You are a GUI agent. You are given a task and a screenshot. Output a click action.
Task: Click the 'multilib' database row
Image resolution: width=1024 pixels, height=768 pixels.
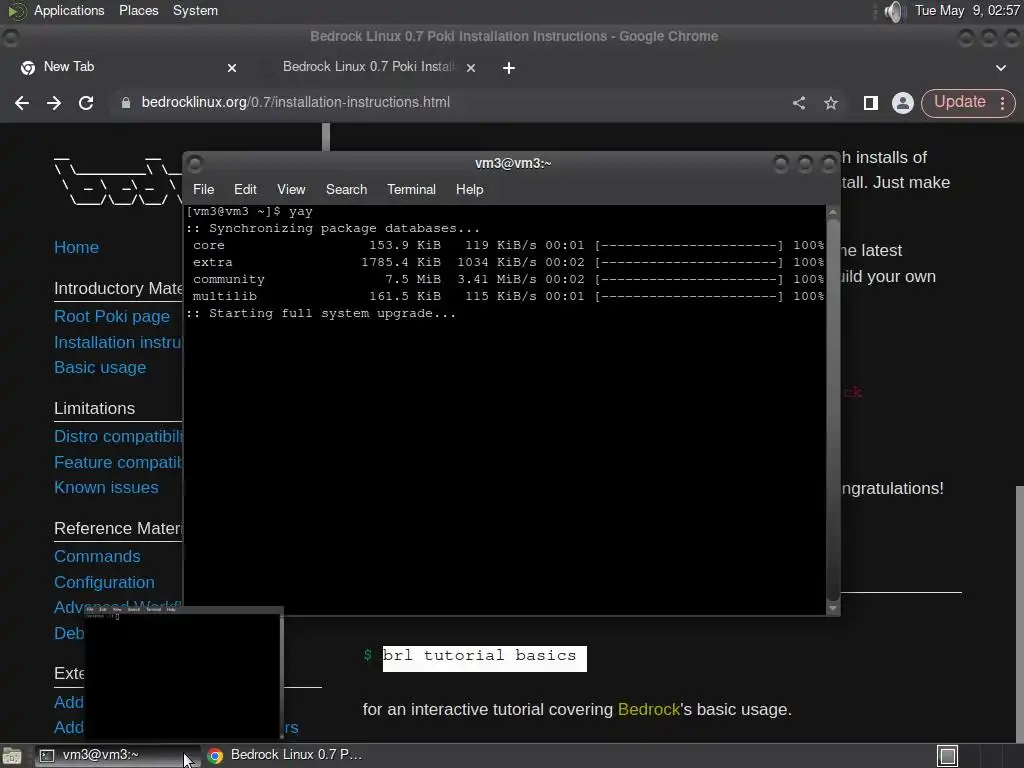(x=507, y=296)
